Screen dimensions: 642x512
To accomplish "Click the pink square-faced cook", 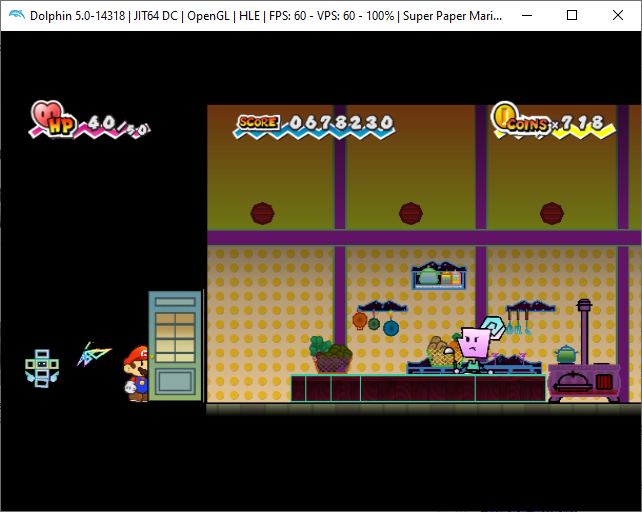I will [474, 349].
